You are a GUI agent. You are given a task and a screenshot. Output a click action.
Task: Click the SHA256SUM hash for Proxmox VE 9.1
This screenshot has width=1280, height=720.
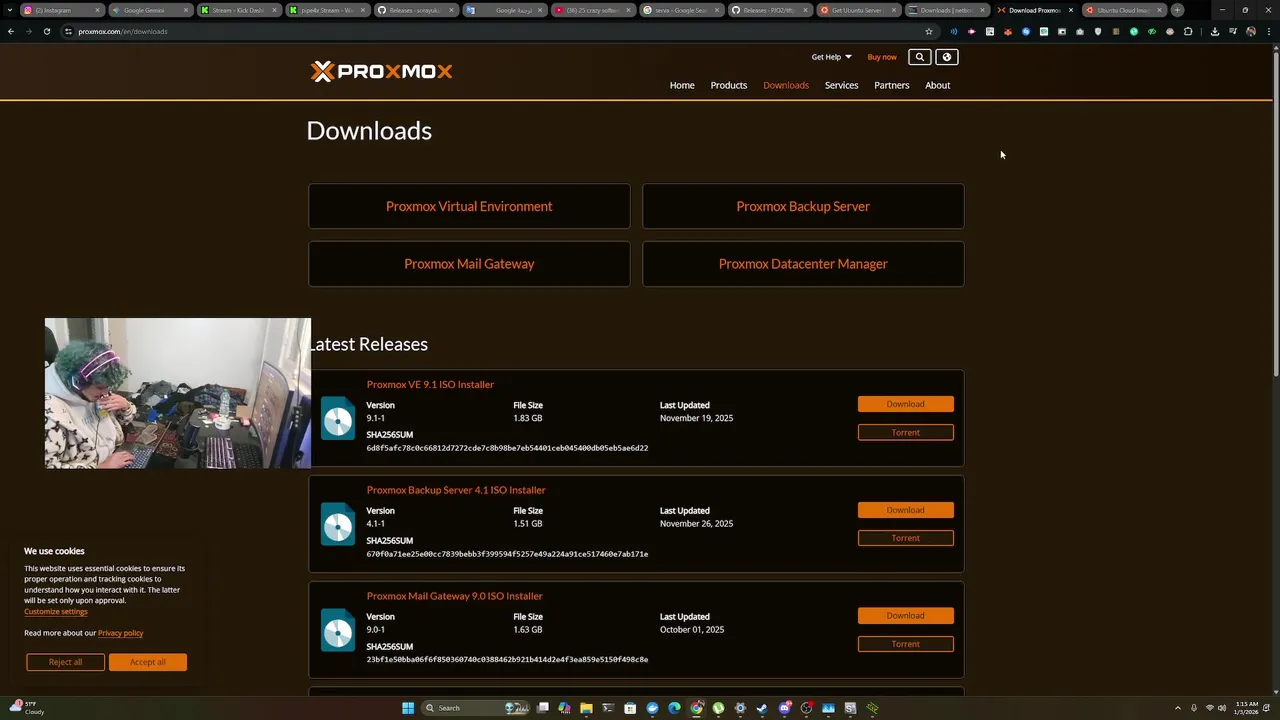507,448
